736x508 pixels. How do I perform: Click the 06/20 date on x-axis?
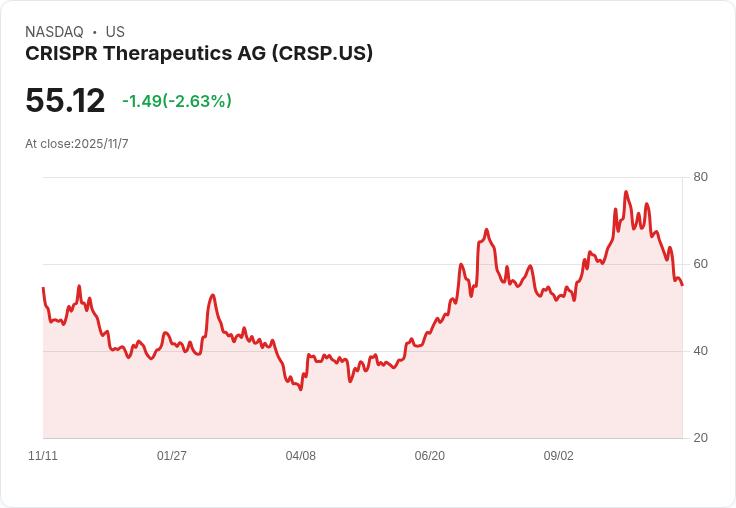(430, 456)
